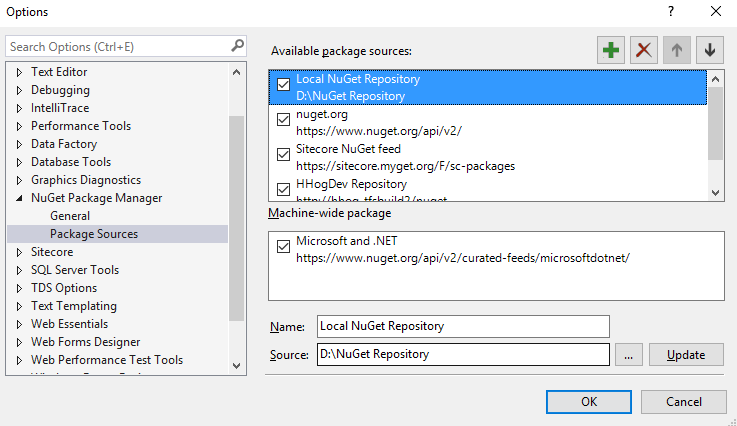Click options tree scrollbar down arrow
Viewport: 737px width, 426px height.
point(236,366)
